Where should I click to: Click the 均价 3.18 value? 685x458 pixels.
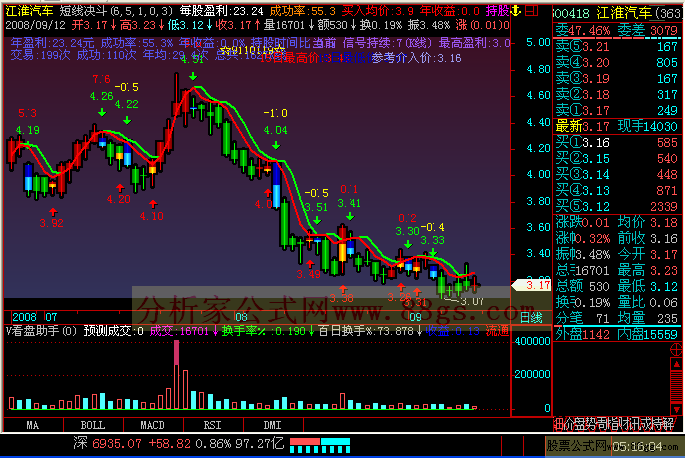[x=647, y=222]
